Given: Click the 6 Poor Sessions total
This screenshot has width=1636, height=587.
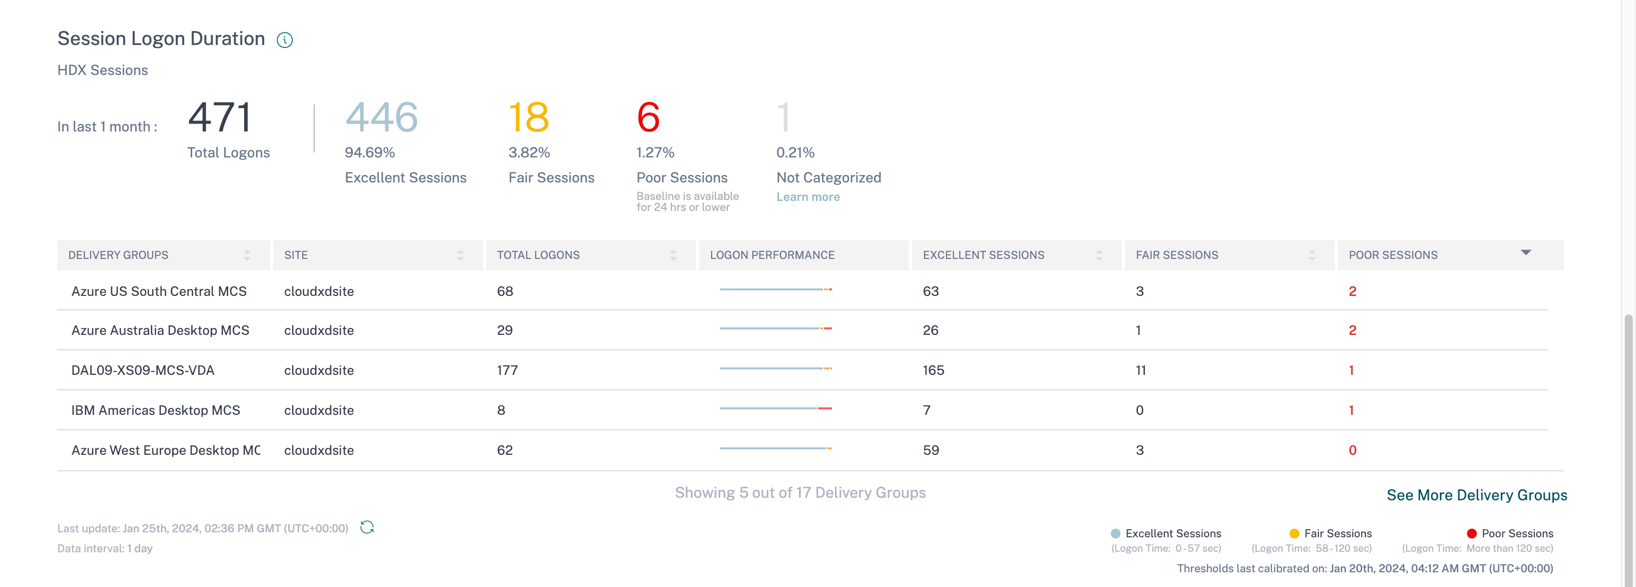Looking at the screenshot, I should tap(648, 118).
